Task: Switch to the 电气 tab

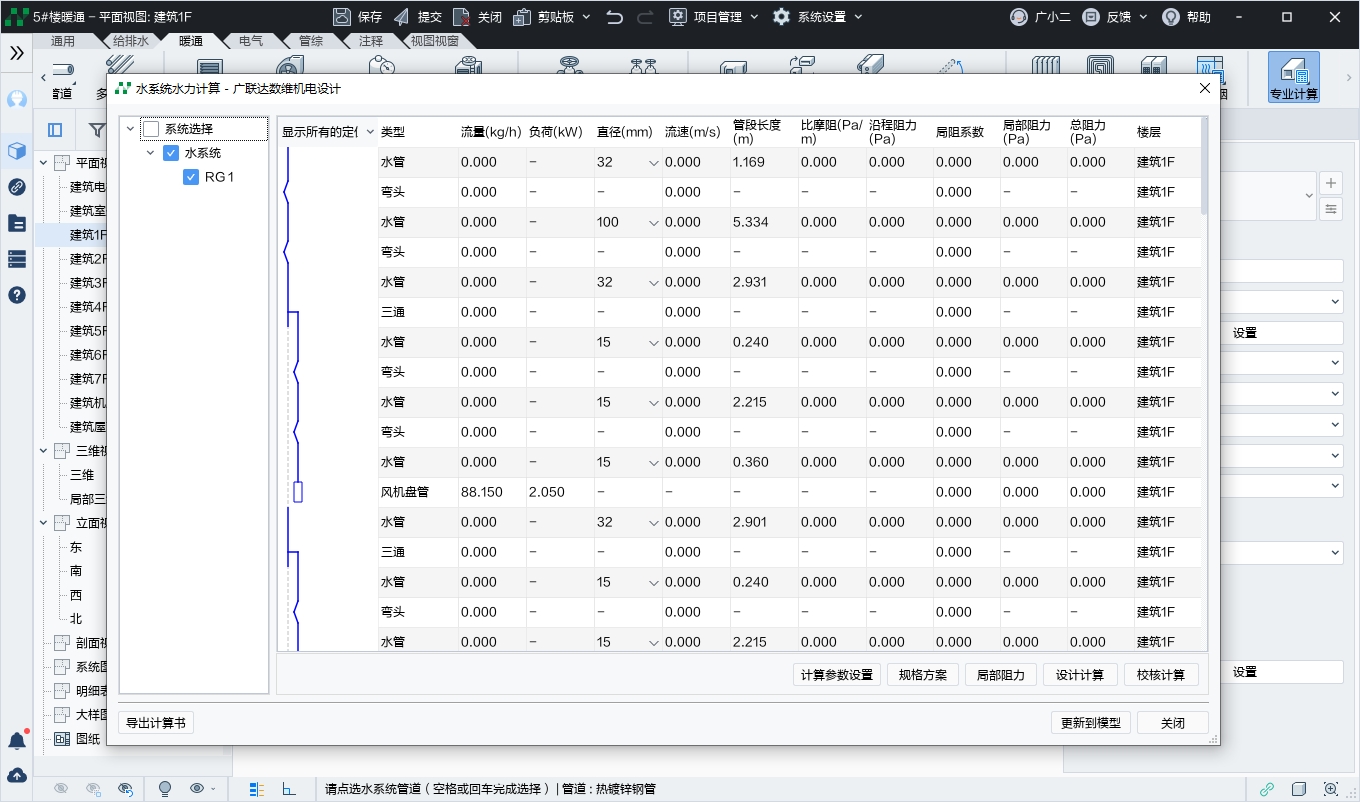Action: [x=251, y=41]
